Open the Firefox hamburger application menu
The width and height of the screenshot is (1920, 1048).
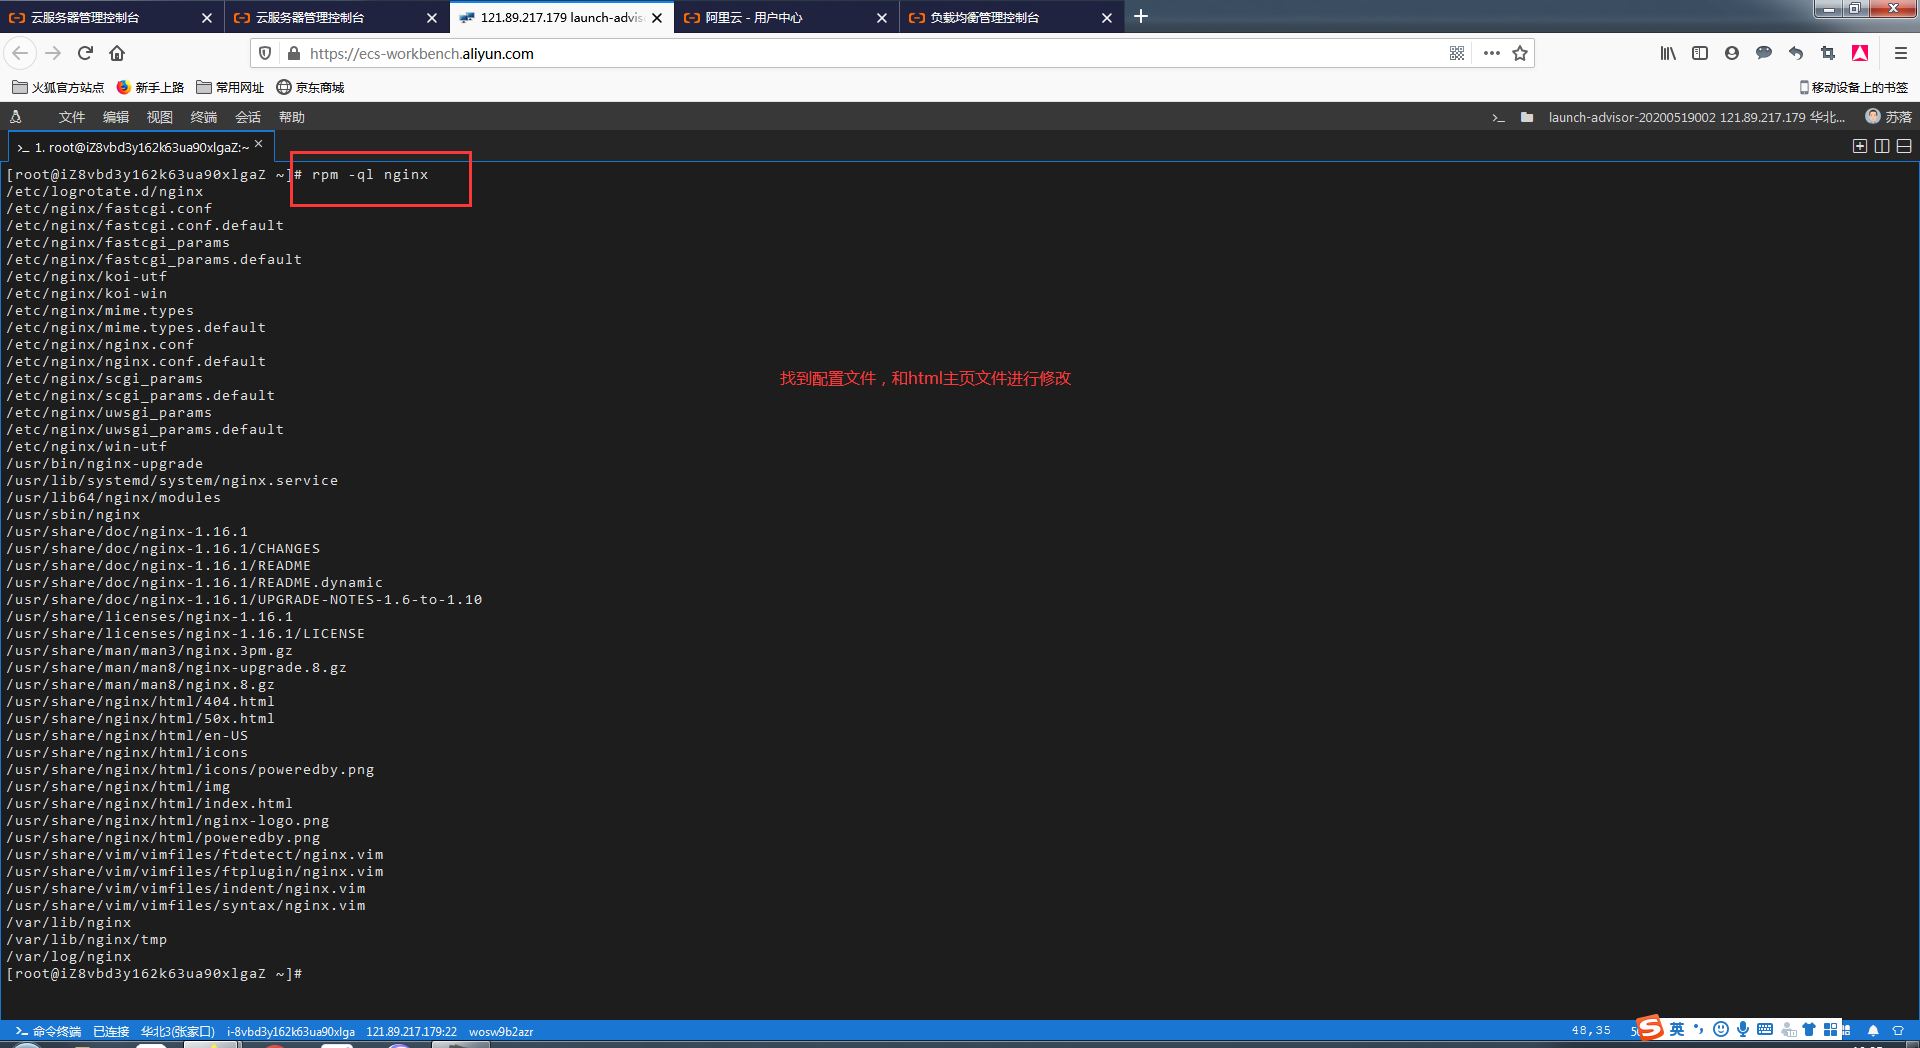point(1900,53)
